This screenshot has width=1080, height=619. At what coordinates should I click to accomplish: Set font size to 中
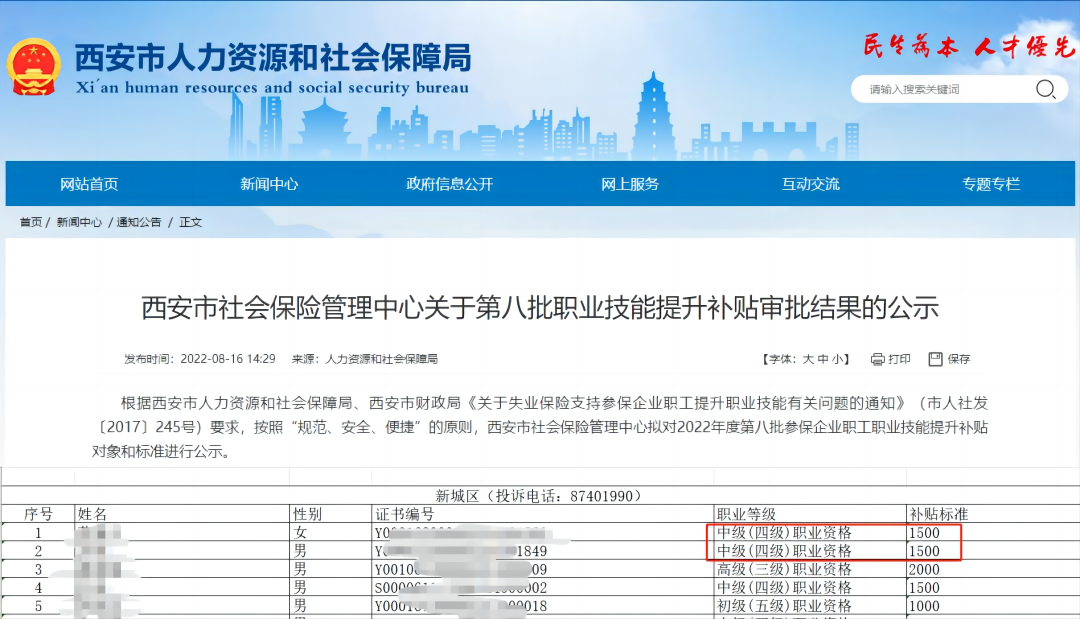click(x=823, y=359)
